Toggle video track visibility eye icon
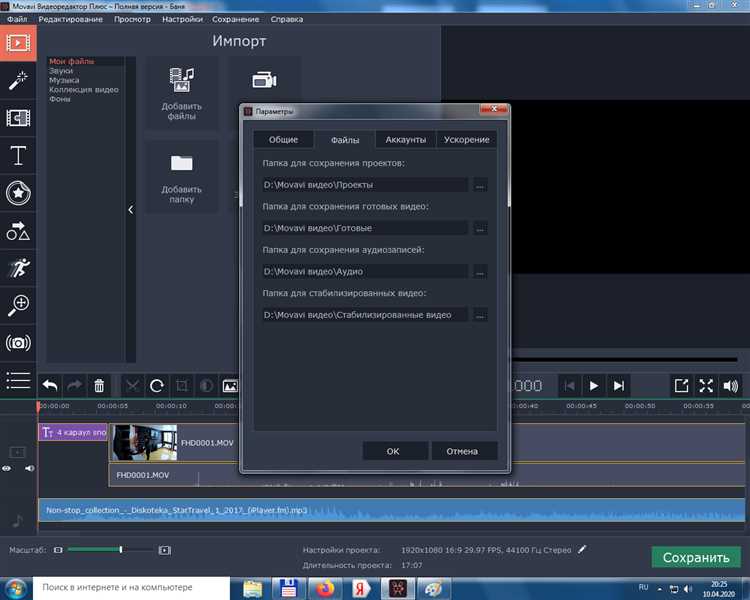The height and width of the screenshot is (600, 750). tap(9, 468)
